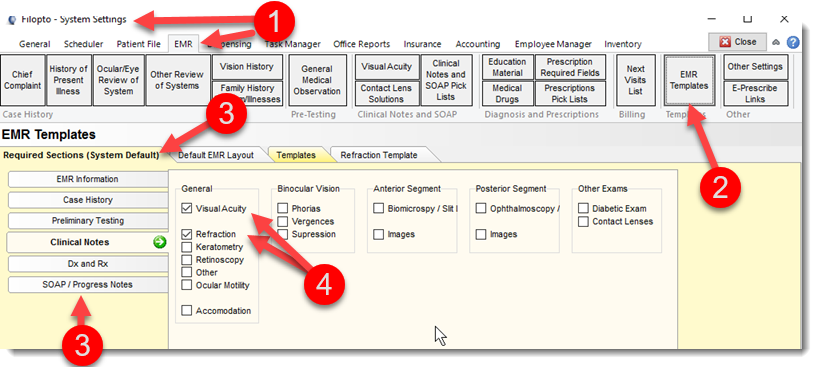Select the Preliminary Testing section
Image resolution: width=817 pixels, height=367 pixels.
(88, 221)
